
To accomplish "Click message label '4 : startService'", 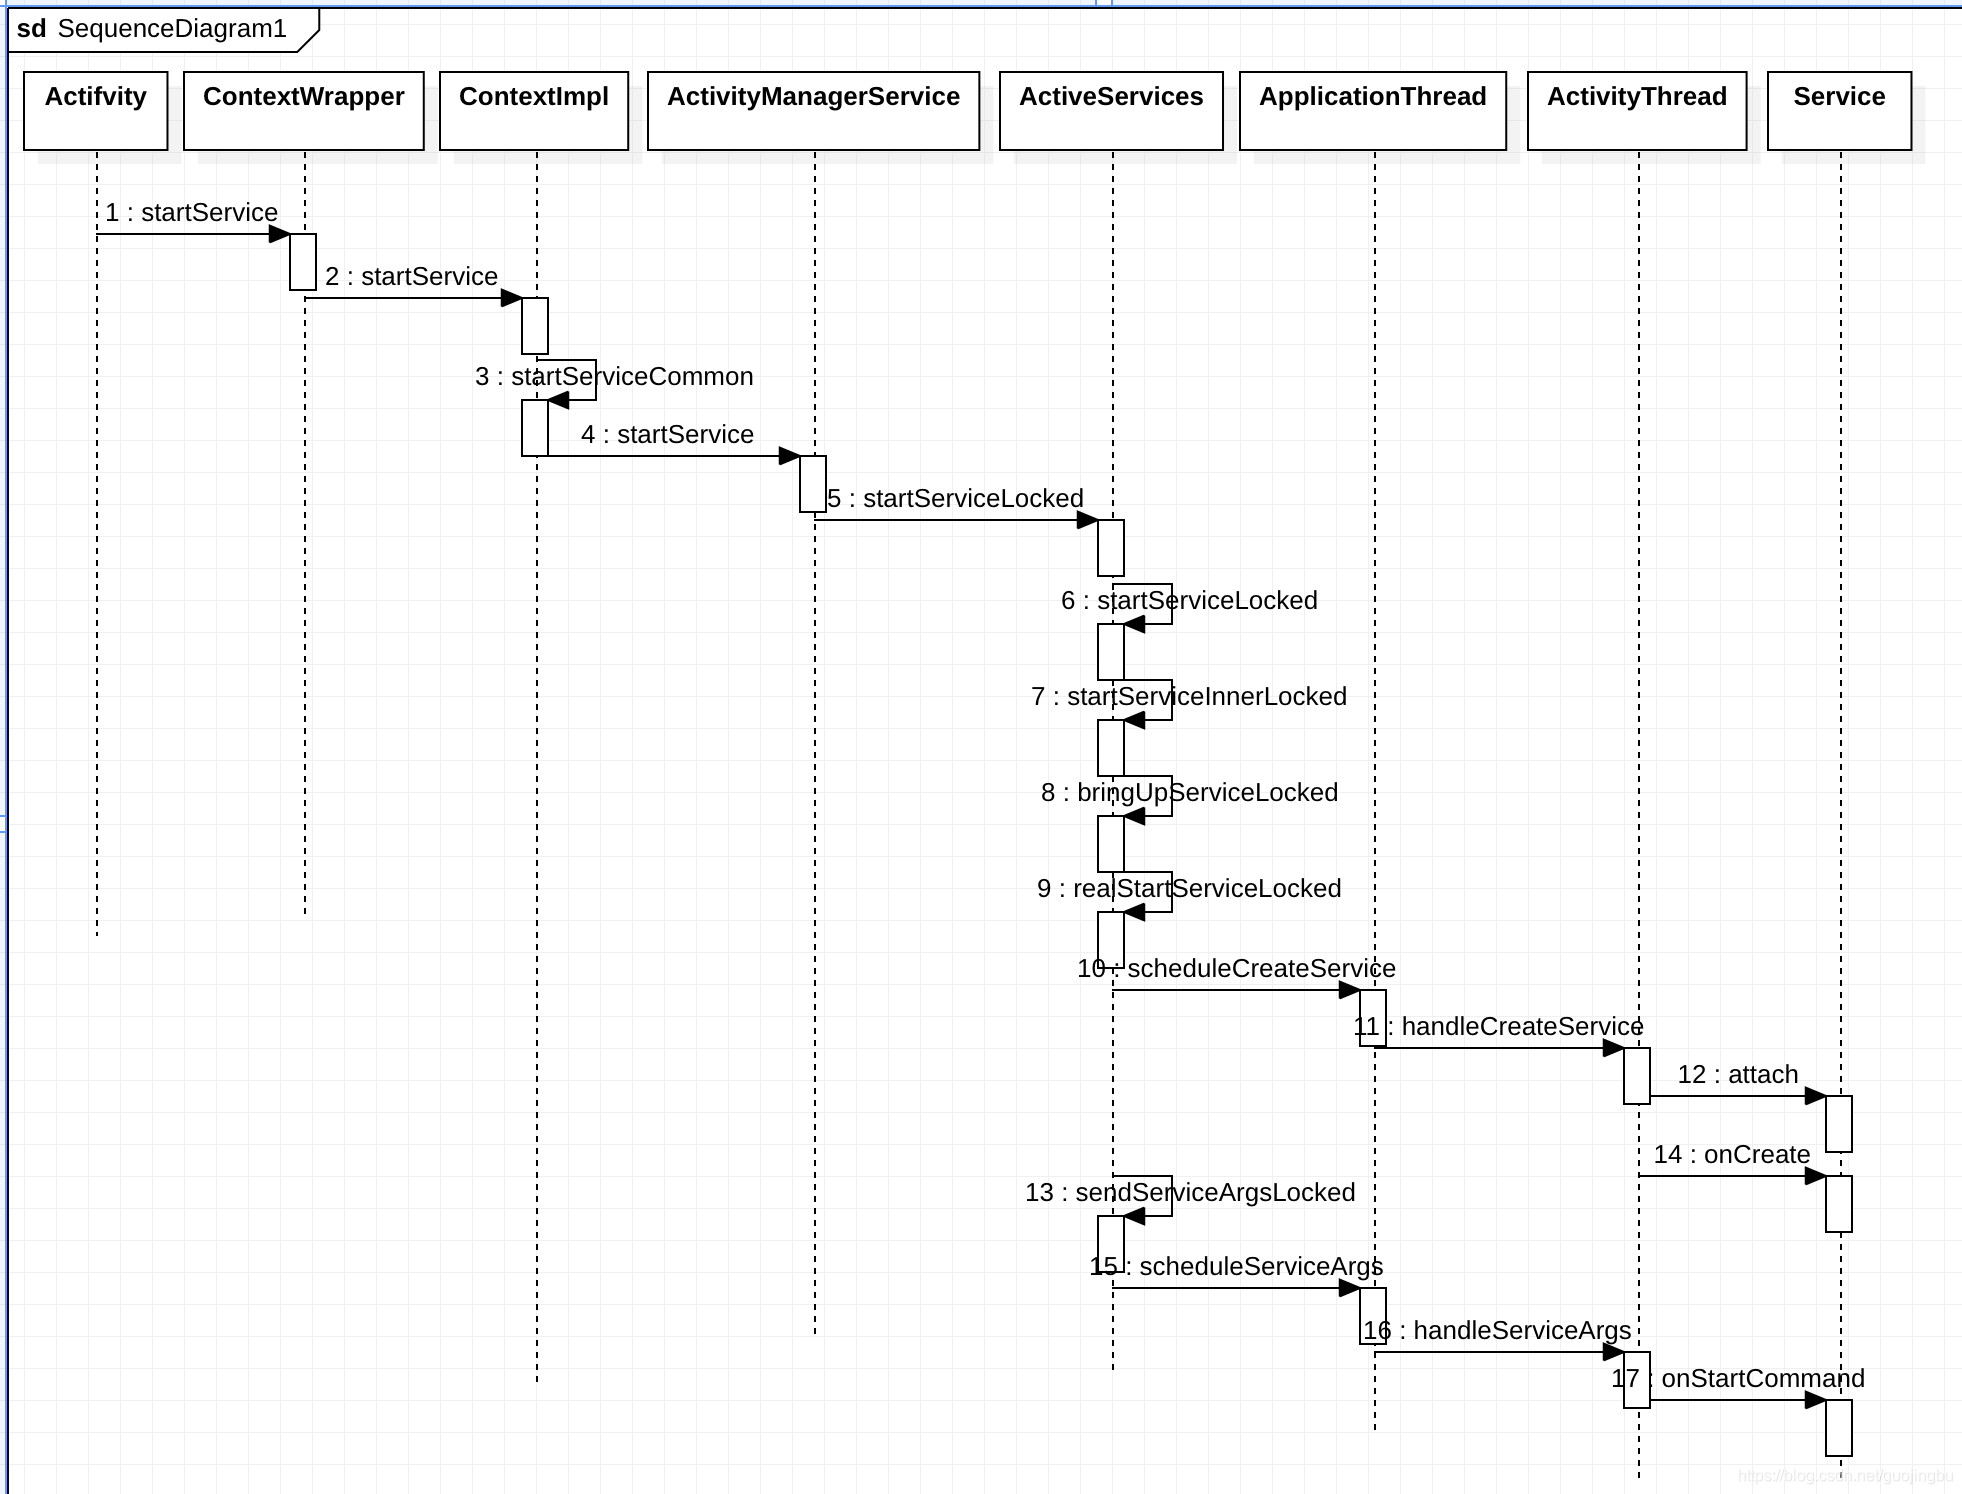I will tap(667, 434).
